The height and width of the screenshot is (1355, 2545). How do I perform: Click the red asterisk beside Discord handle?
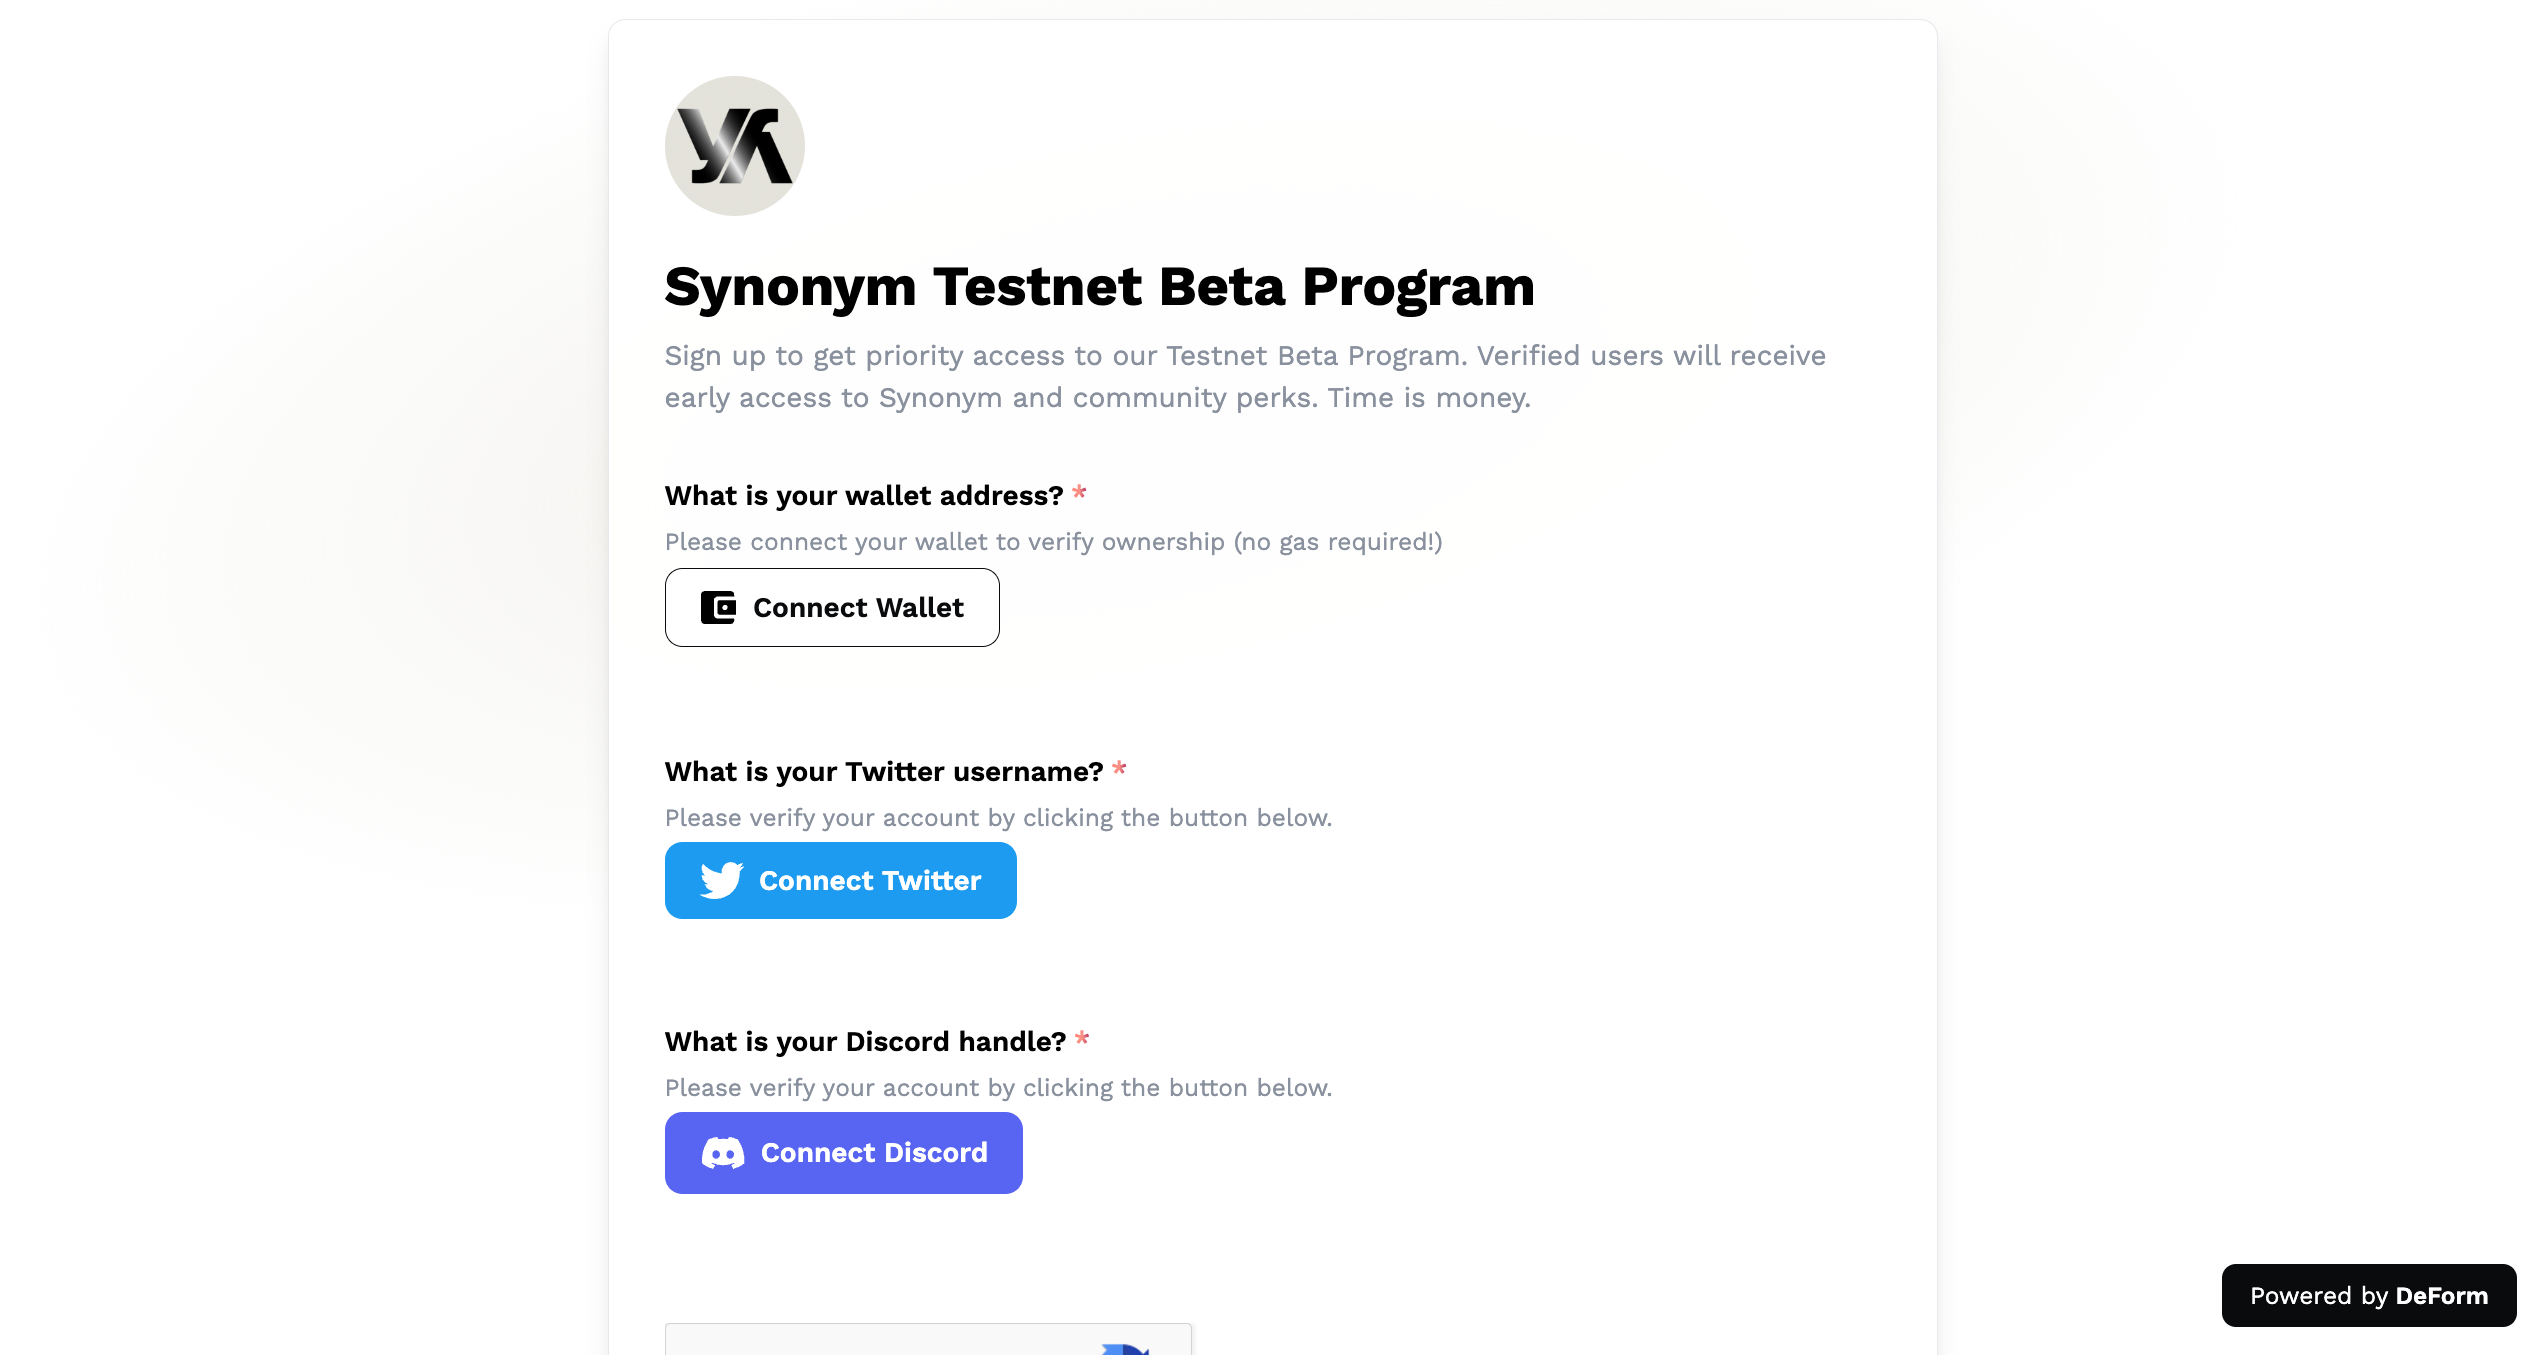[1082, 1039]
